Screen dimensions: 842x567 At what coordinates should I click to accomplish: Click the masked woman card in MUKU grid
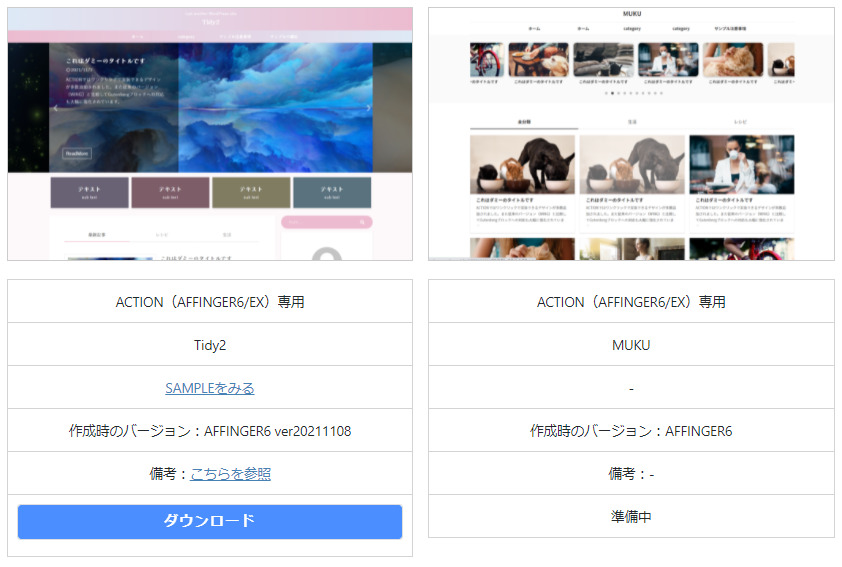coord(742,183)
